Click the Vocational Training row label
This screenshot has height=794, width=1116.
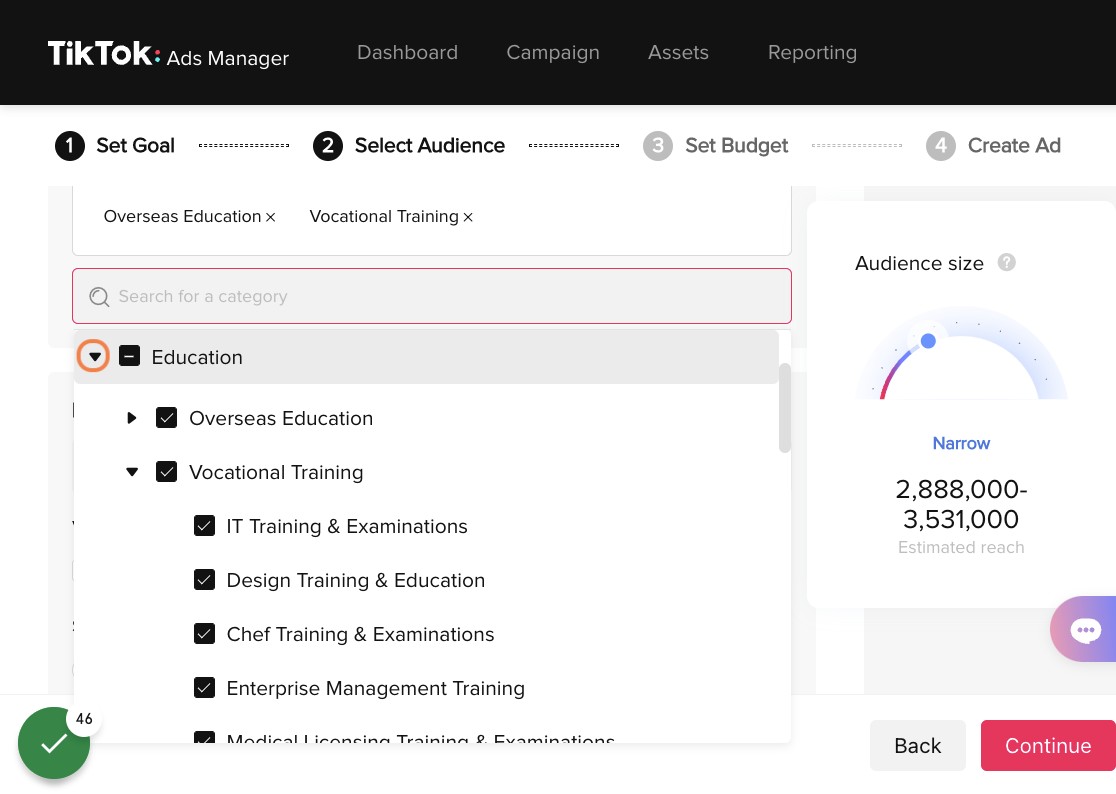(x=276, y=472)
